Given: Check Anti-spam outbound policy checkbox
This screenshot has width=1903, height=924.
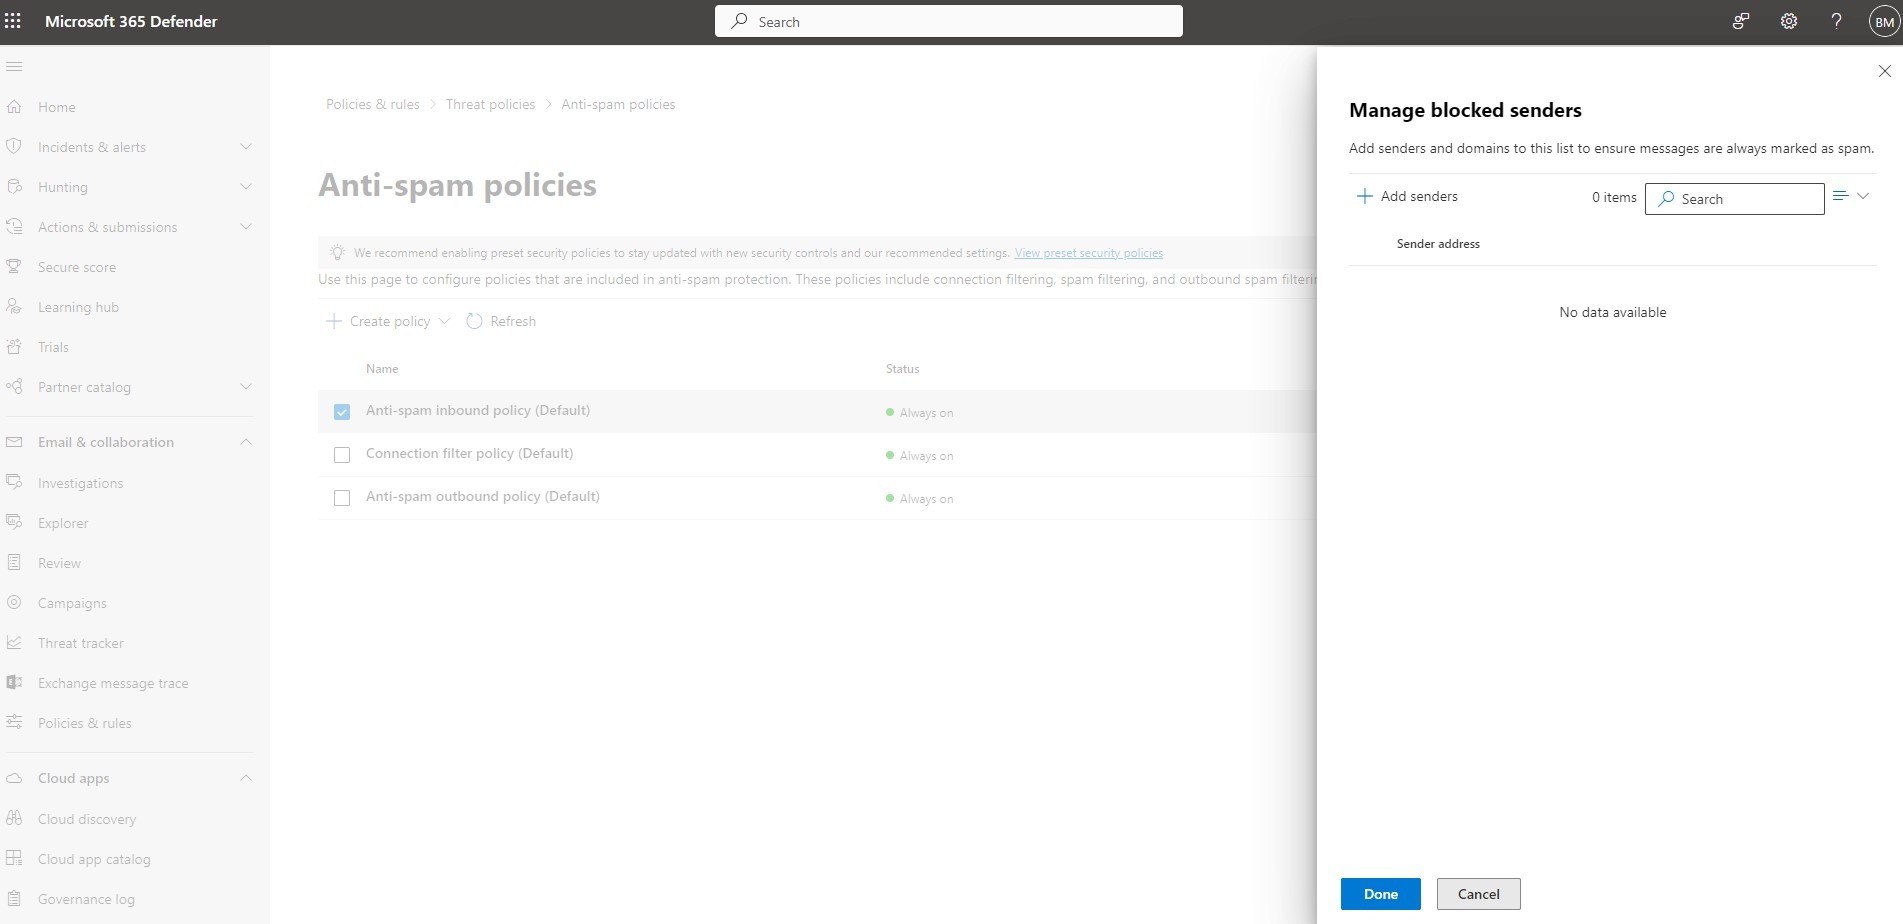Looking at the screenshot, I should (342, 498).
